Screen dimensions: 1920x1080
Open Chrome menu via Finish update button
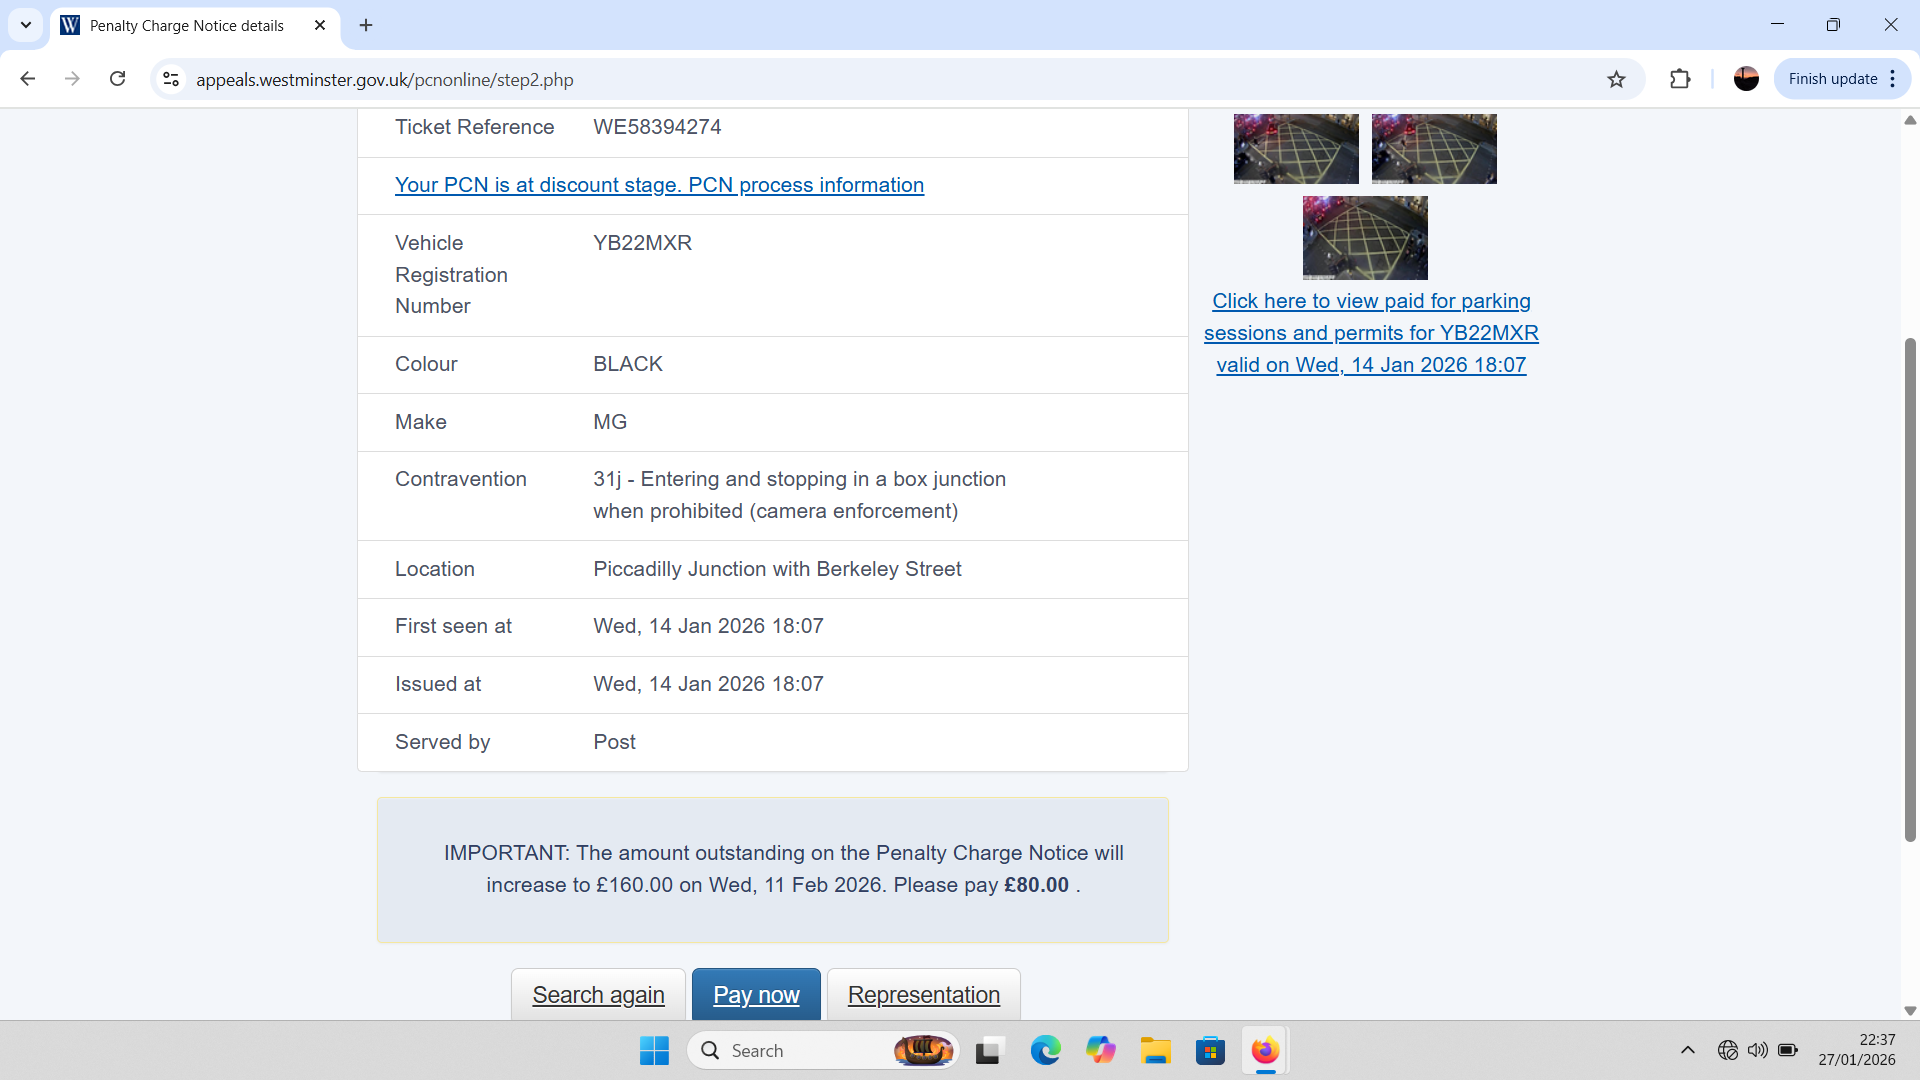pos(1842,79)
